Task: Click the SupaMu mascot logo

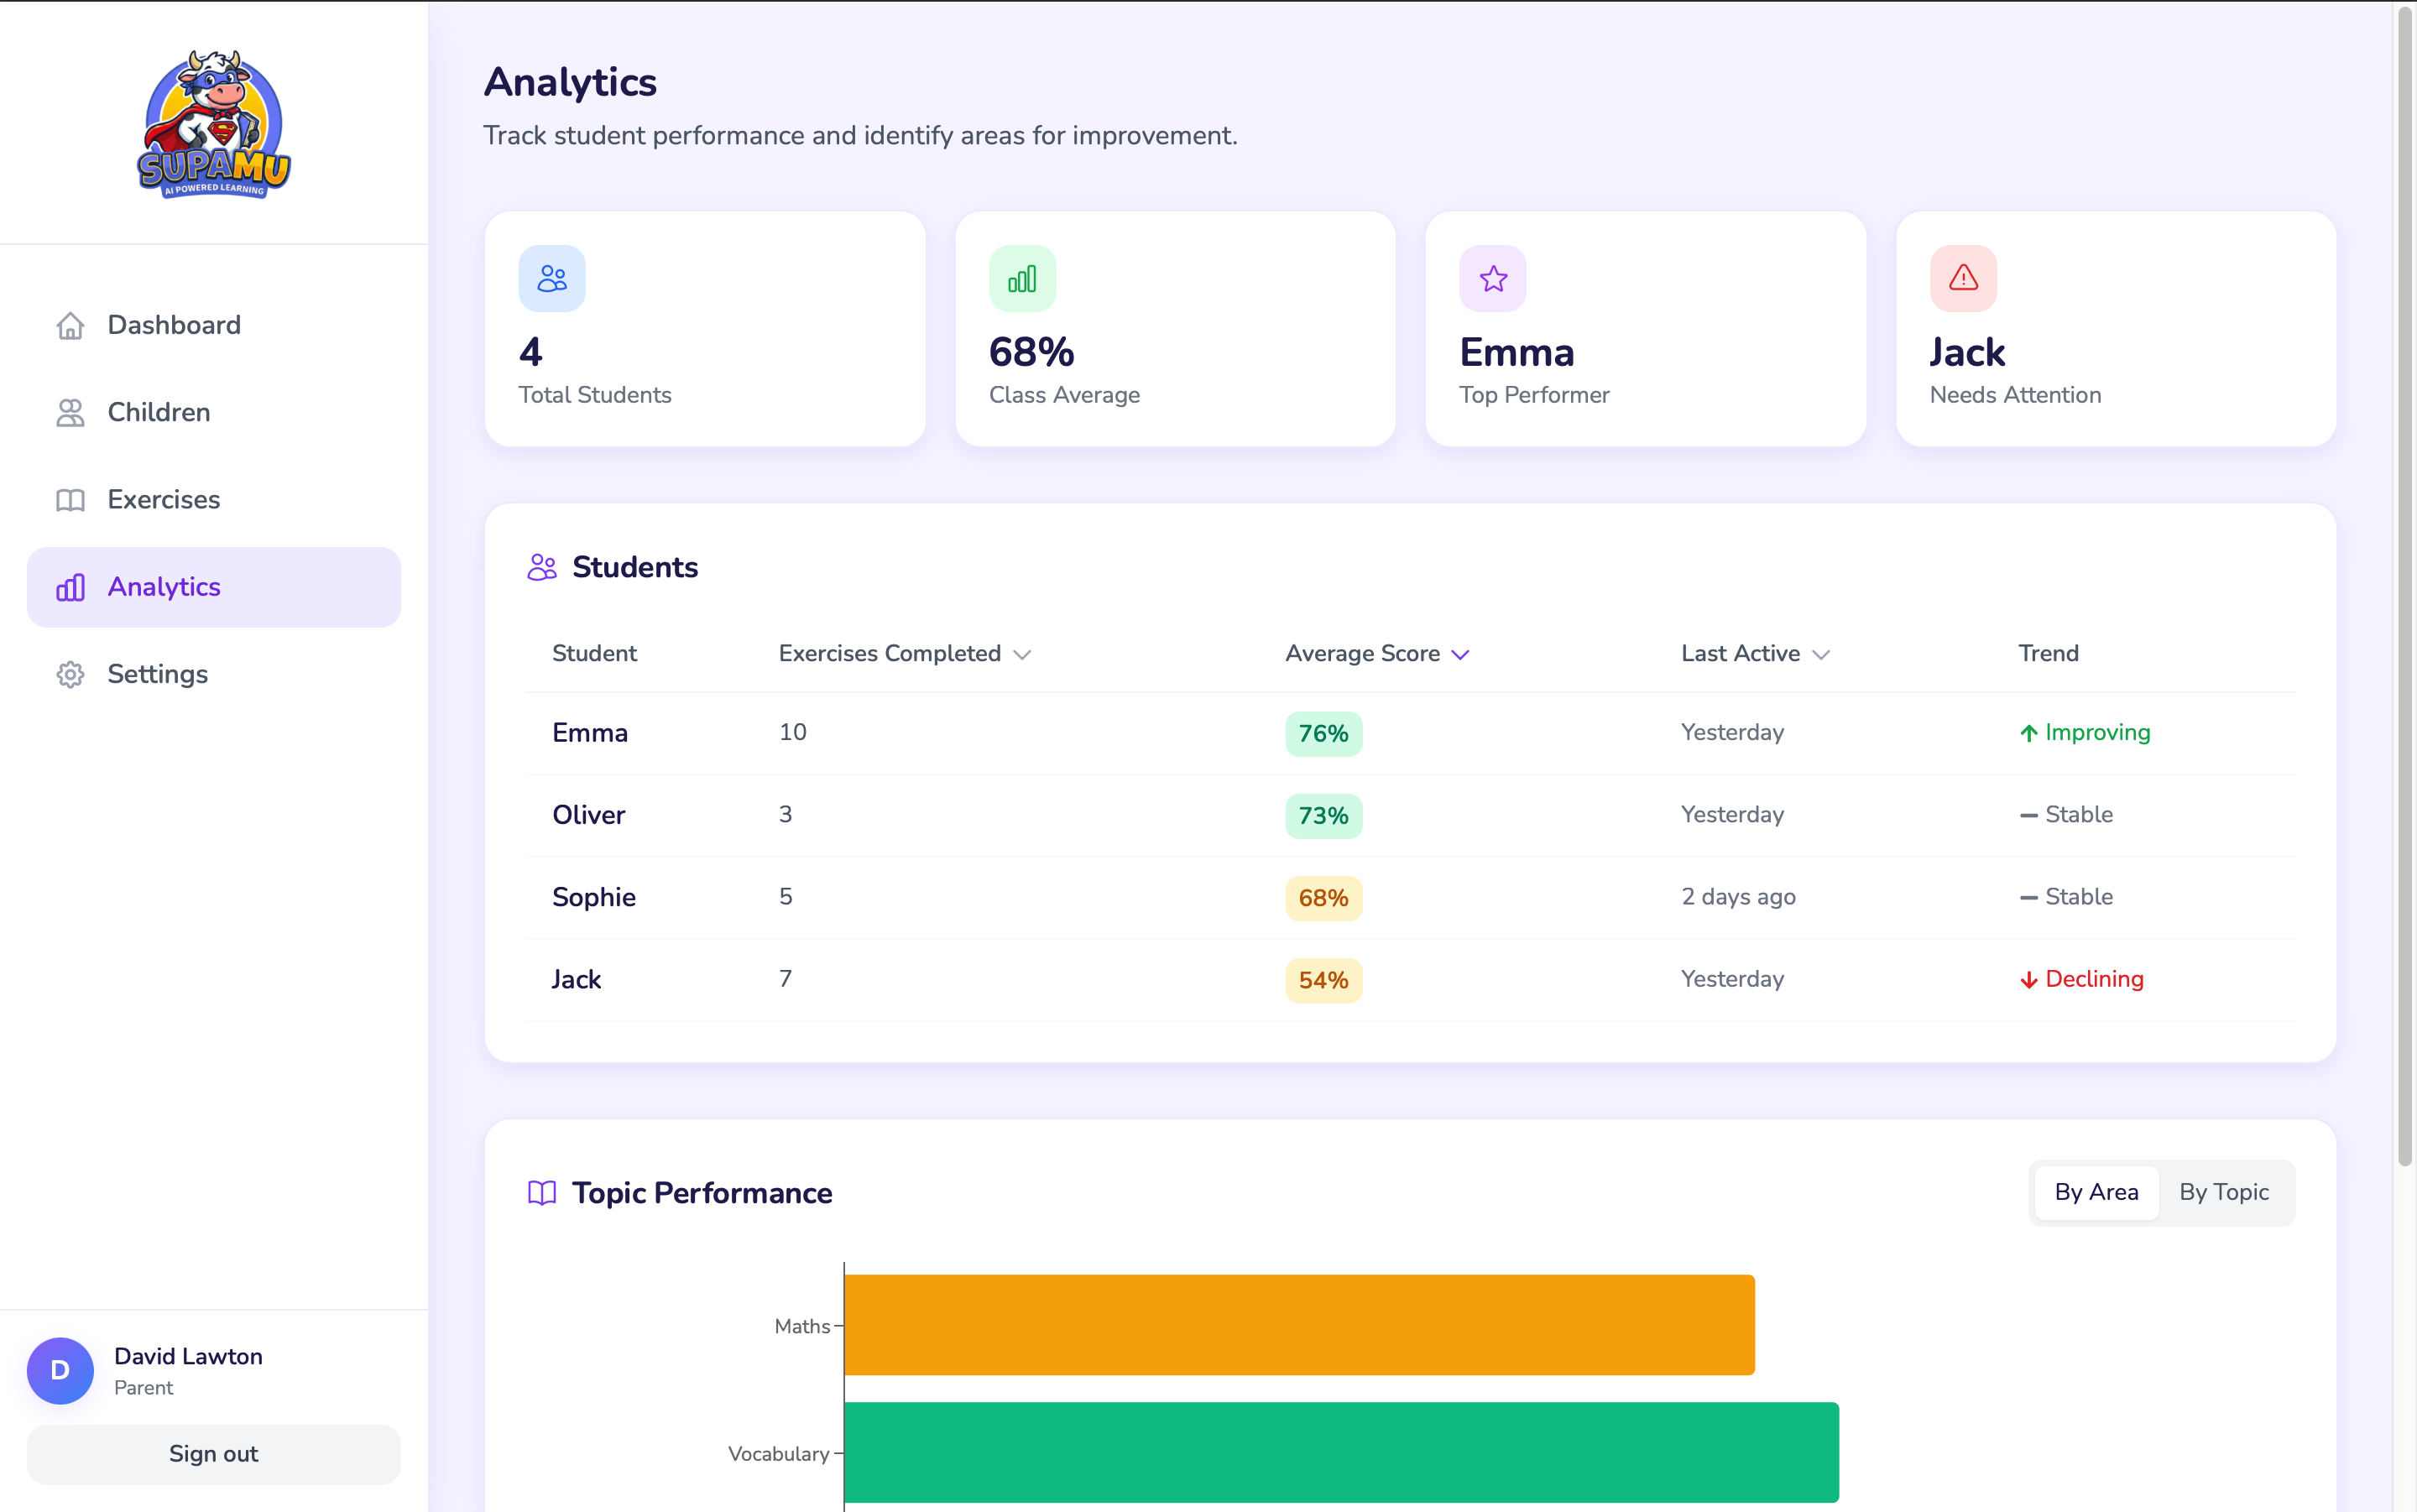Action: tap(213, 123)
